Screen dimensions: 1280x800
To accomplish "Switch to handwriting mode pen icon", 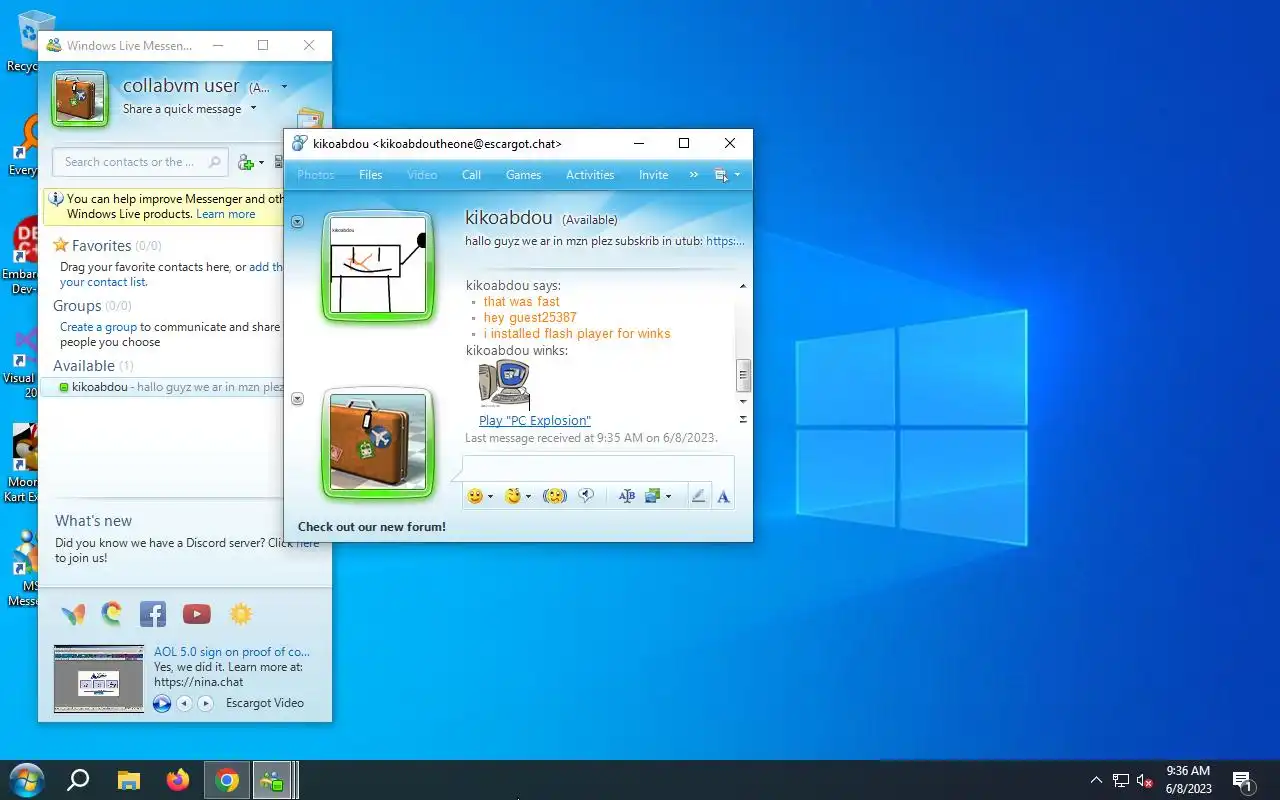I will pyautogui.click(x=699, y=496).
